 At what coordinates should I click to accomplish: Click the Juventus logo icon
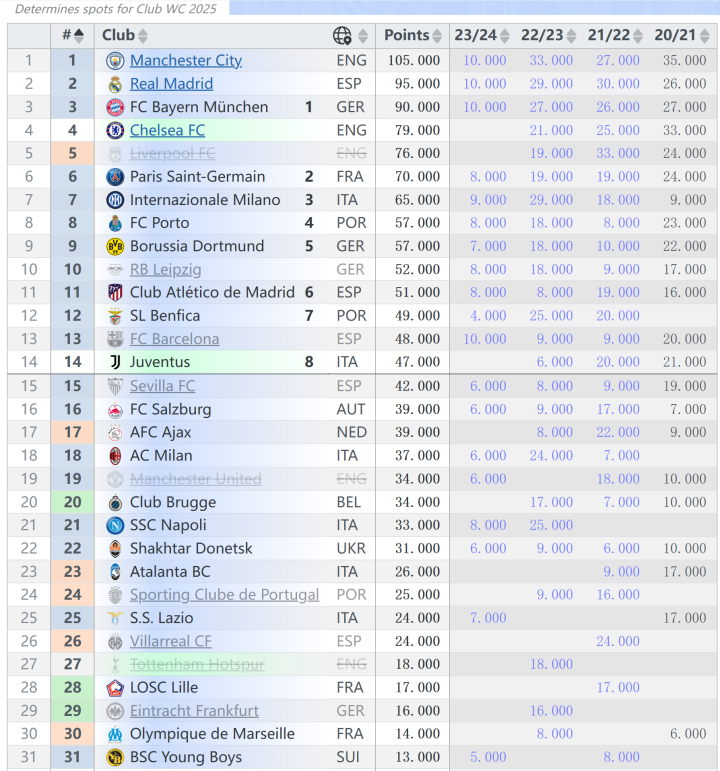115,362
